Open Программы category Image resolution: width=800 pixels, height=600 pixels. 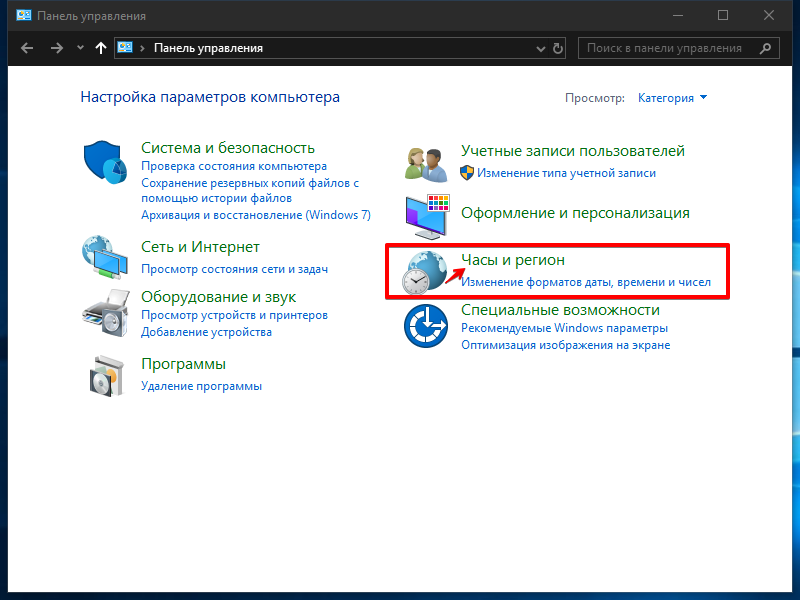pos(183,364)
